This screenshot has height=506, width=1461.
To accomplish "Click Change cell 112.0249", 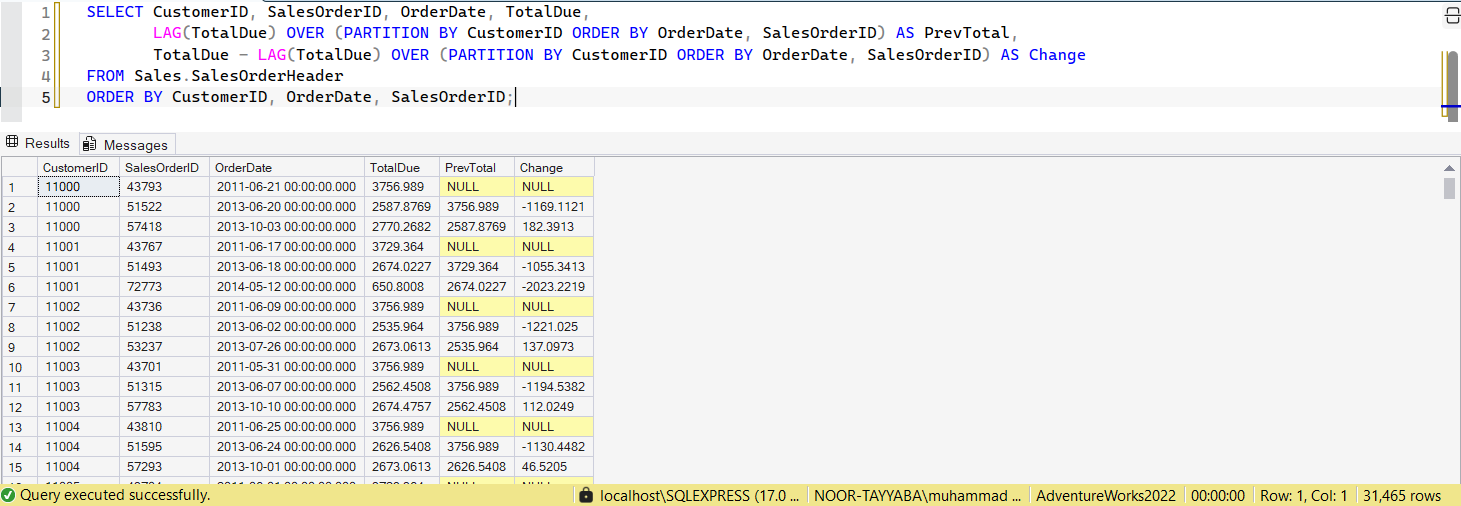I will (554, 407).
